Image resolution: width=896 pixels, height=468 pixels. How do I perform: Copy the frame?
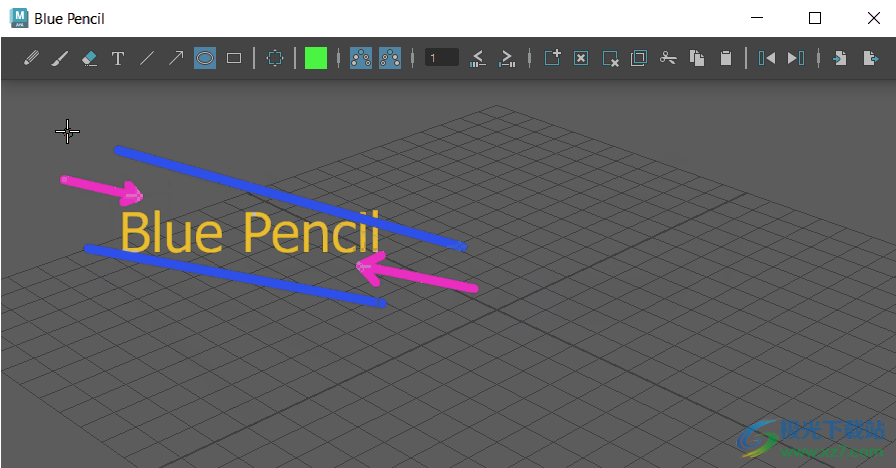[x=697, y=58]
